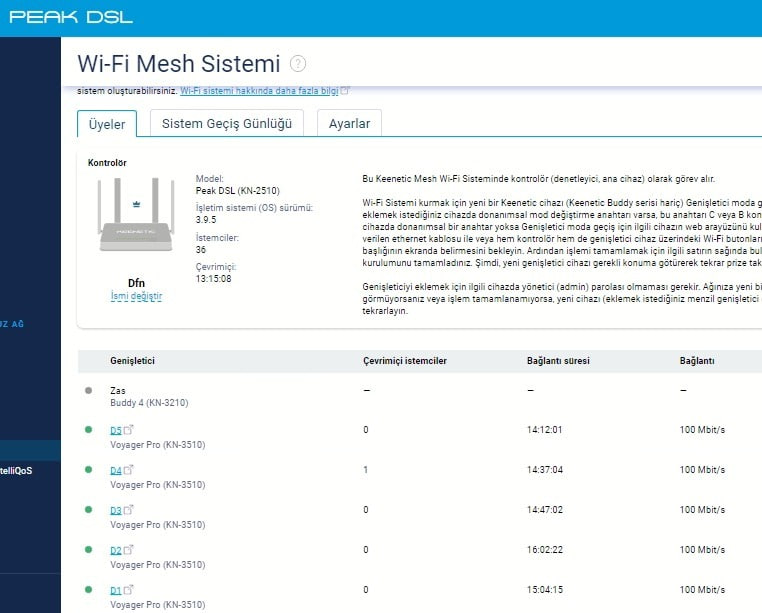The image size is (762, 613).
Task: Click the Wi-Fi Mesh Sistemi page title
Action: pyautogui.click(x=179, y=64)
